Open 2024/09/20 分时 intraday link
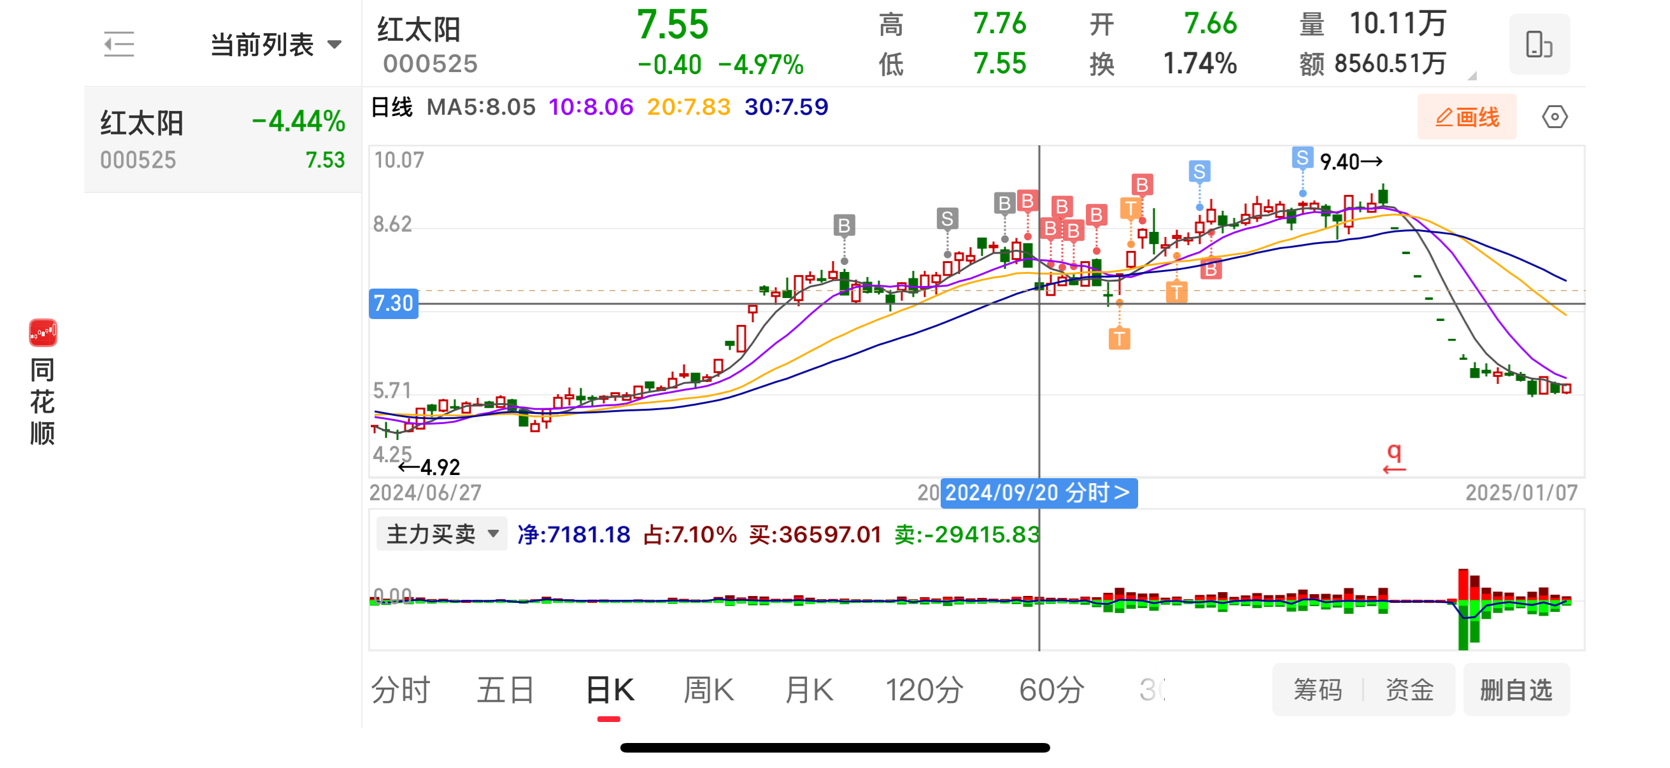1670x768 pixels. (1038, 493)
